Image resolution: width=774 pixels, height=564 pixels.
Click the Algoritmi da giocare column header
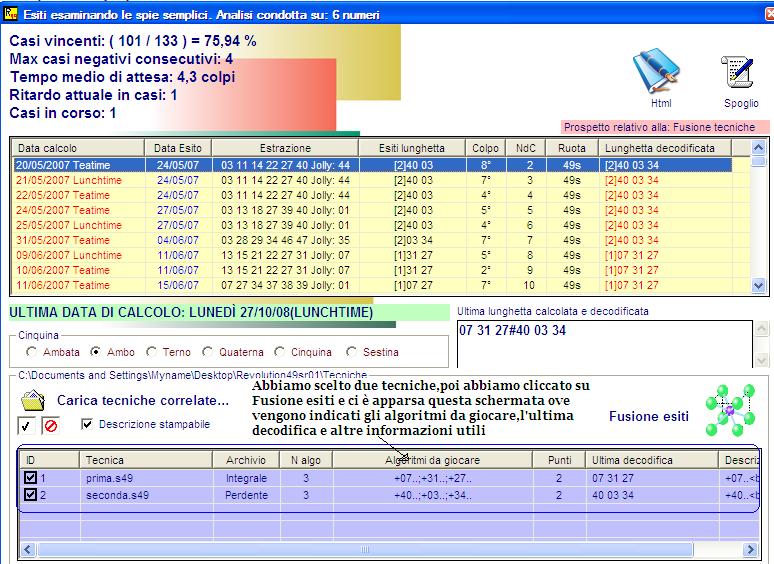[432, 460]
